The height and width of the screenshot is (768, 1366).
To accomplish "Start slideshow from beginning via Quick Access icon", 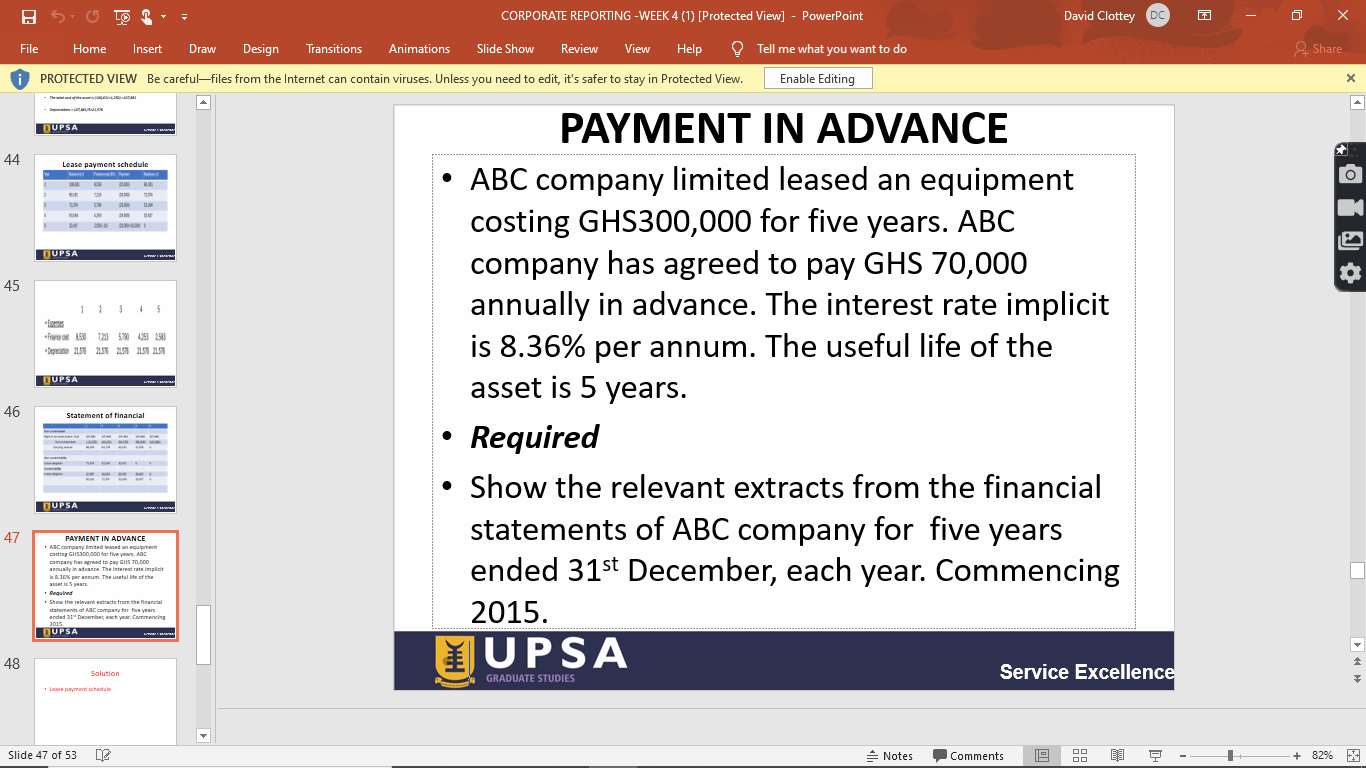I will click(122, 15).
